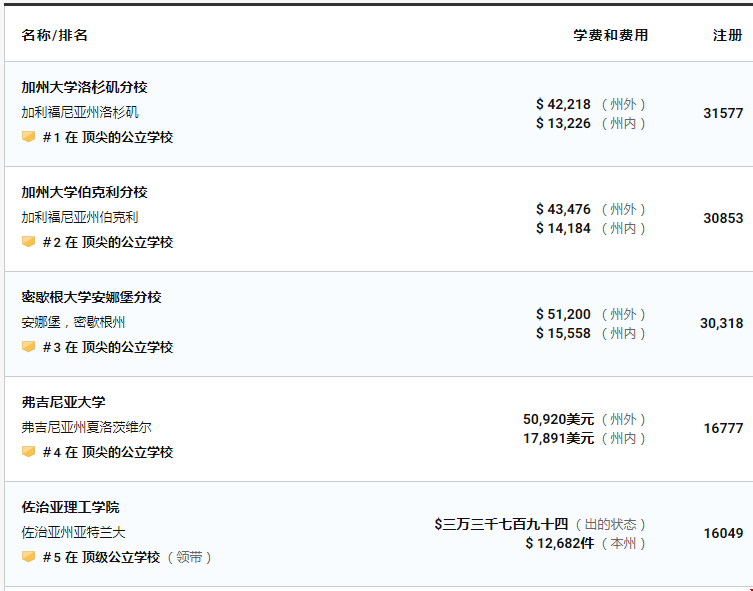This screenshot has width=753, height=591.
Task: Select tuition value $ 43,476
Action: pyautogui.click(x=563, y=209)
